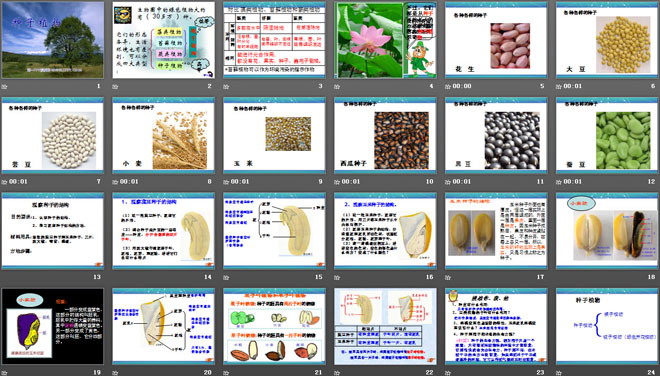Select the title slide with the tree
Viewport: 660px width, 376px height.
coord(53,40)
